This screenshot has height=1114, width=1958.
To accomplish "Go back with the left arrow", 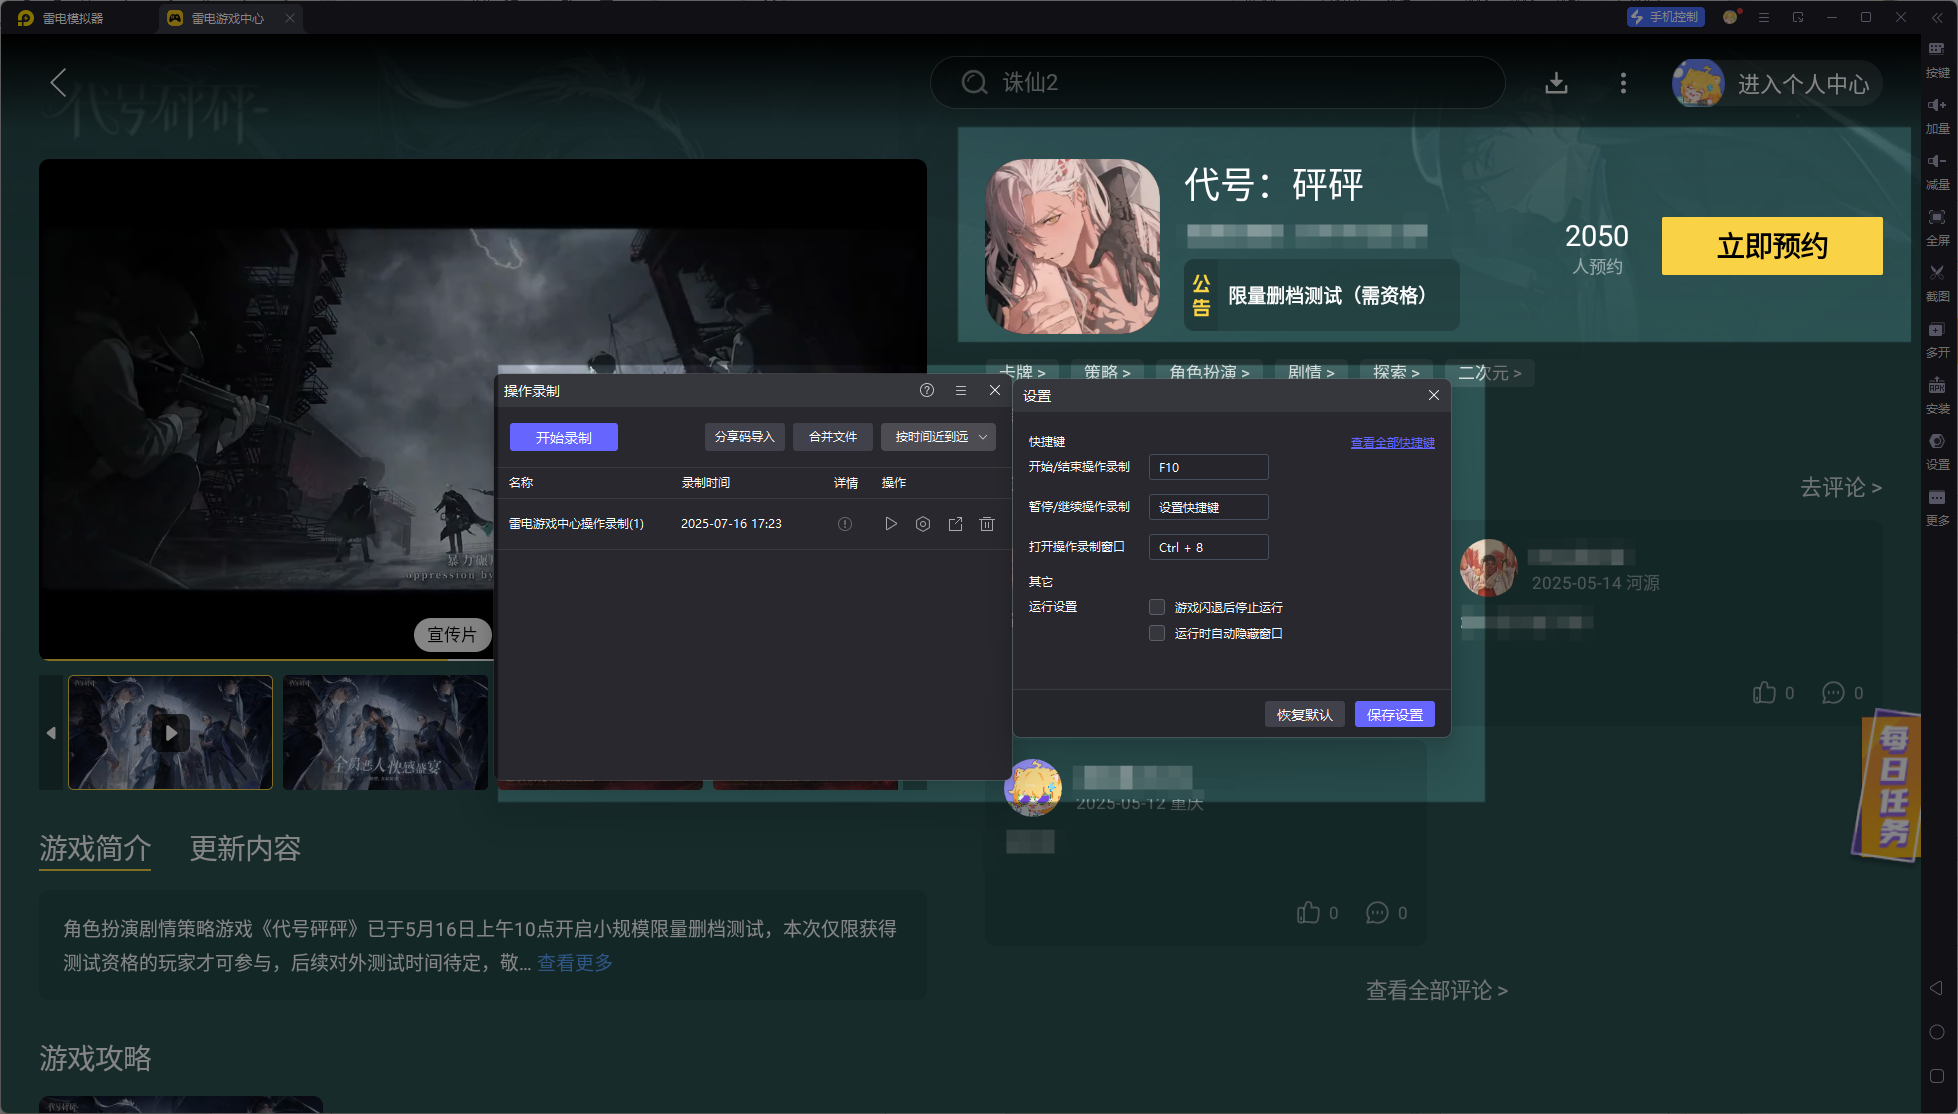I will (58, 82).
